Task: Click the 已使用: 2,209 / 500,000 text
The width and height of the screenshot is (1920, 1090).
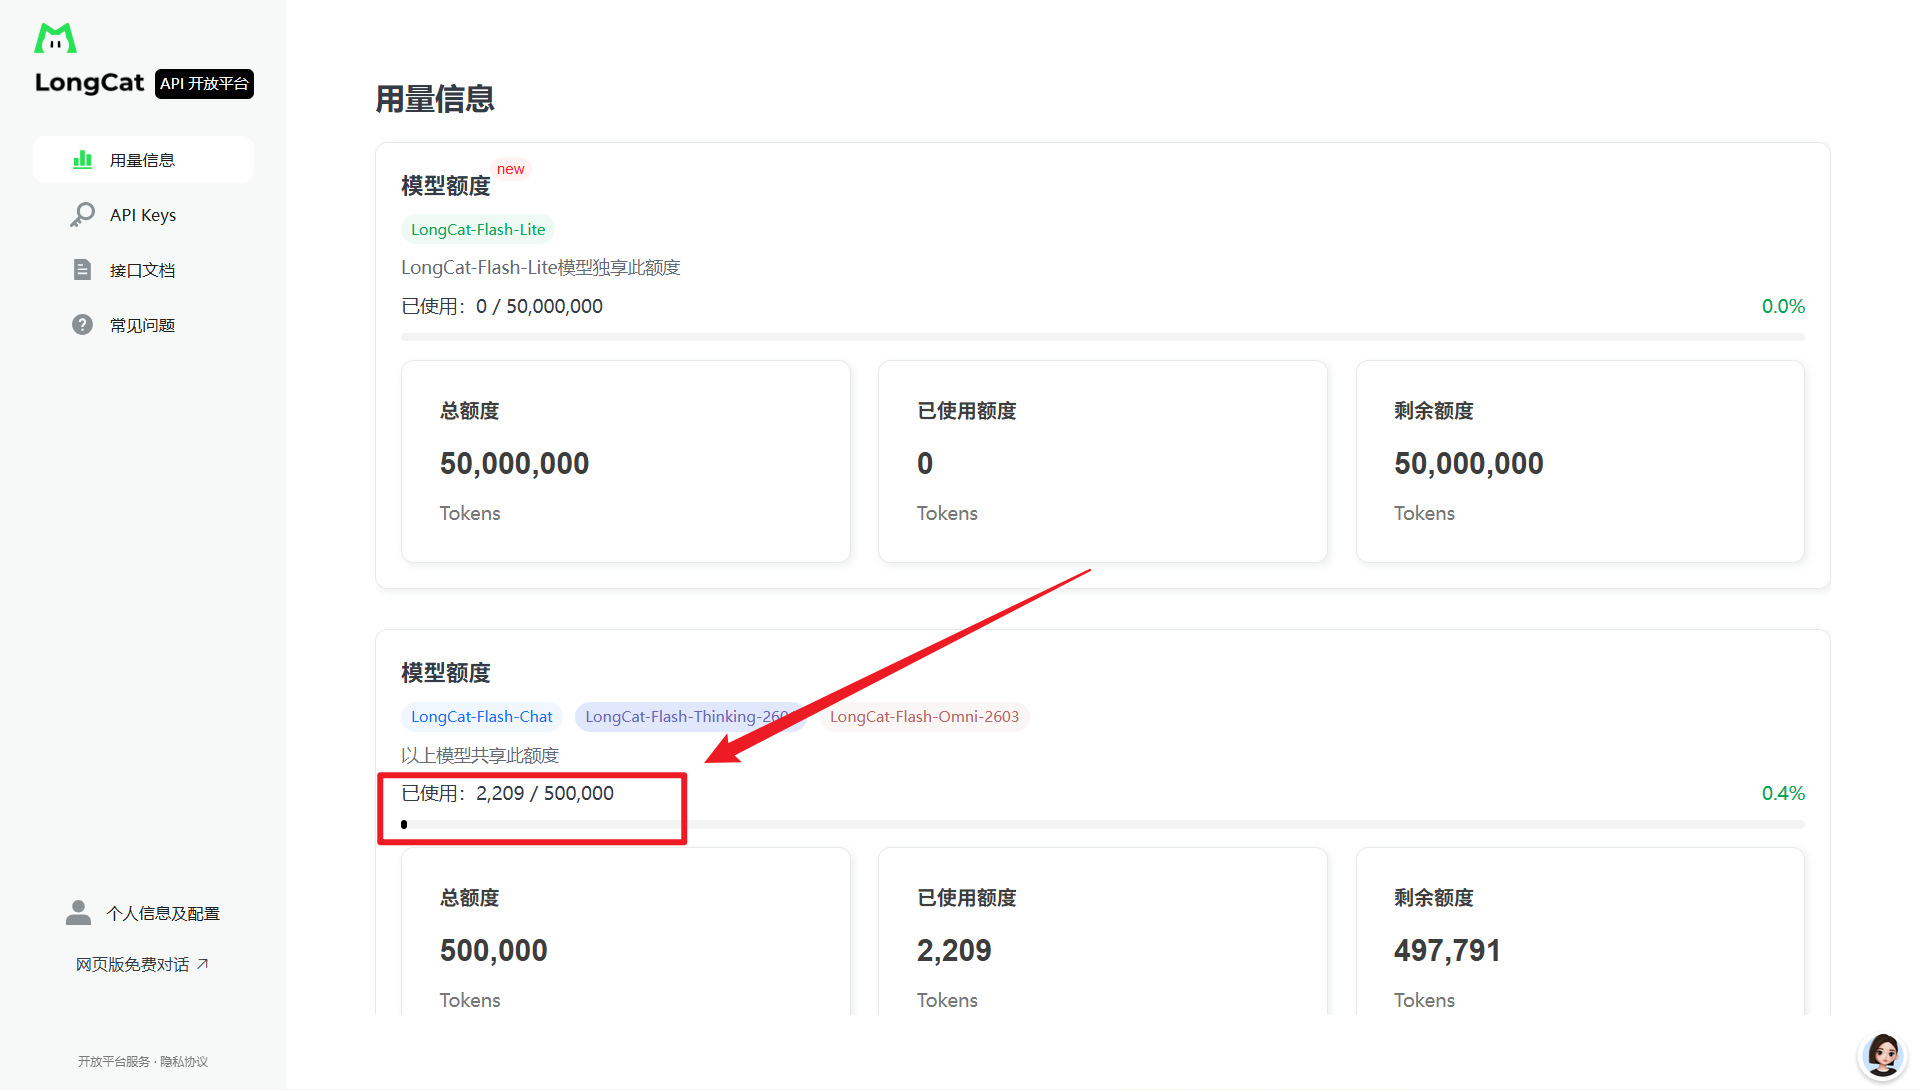Action: (x=508, y=793)
